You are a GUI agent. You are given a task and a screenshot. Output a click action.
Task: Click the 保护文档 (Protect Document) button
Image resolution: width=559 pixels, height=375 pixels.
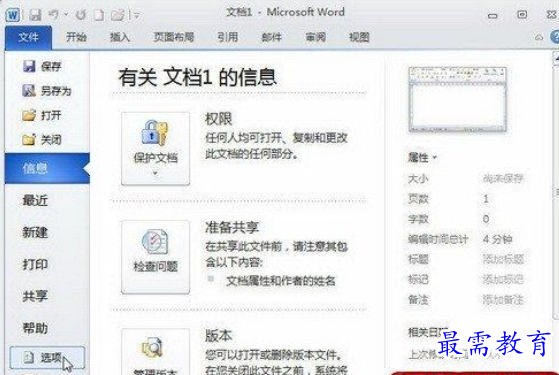click(x=155, y=149)
